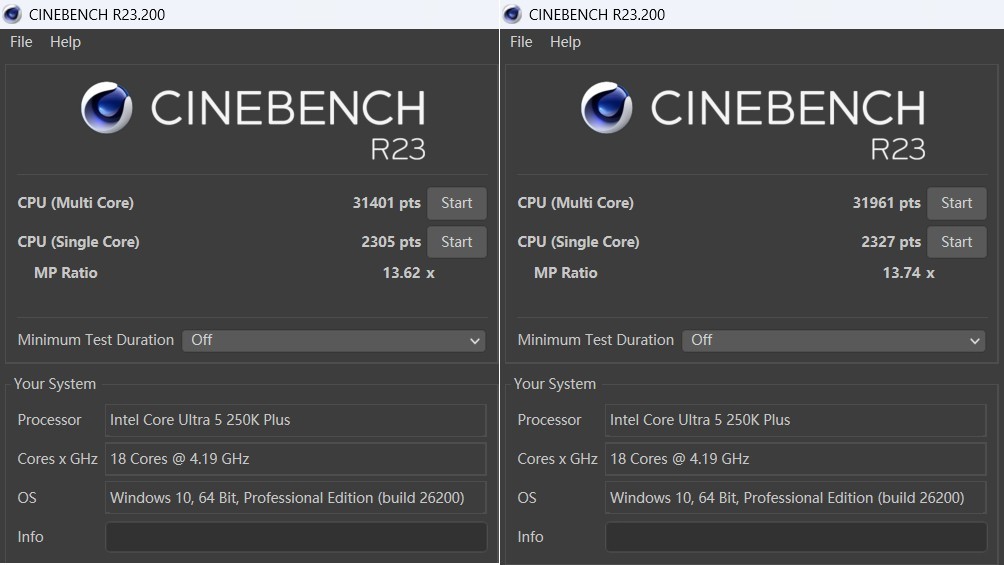The image size is (1004, 565).
Task: Click the empty Info field in the 31961 pts window
Action: point(796,537)
